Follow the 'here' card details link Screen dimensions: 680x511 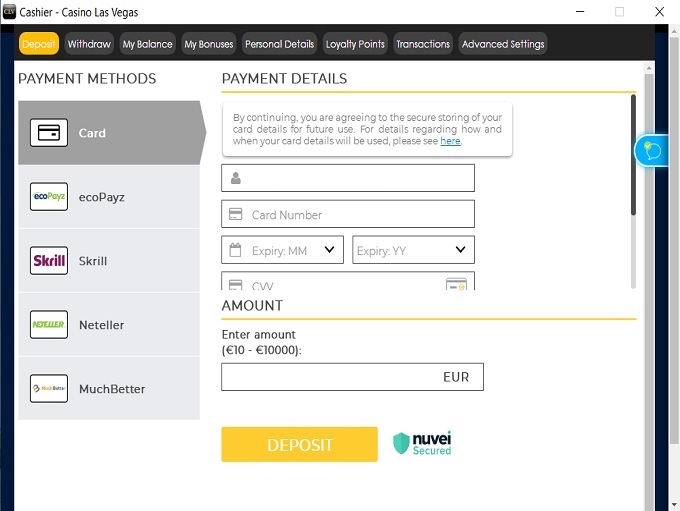click(x=450, y=141)
